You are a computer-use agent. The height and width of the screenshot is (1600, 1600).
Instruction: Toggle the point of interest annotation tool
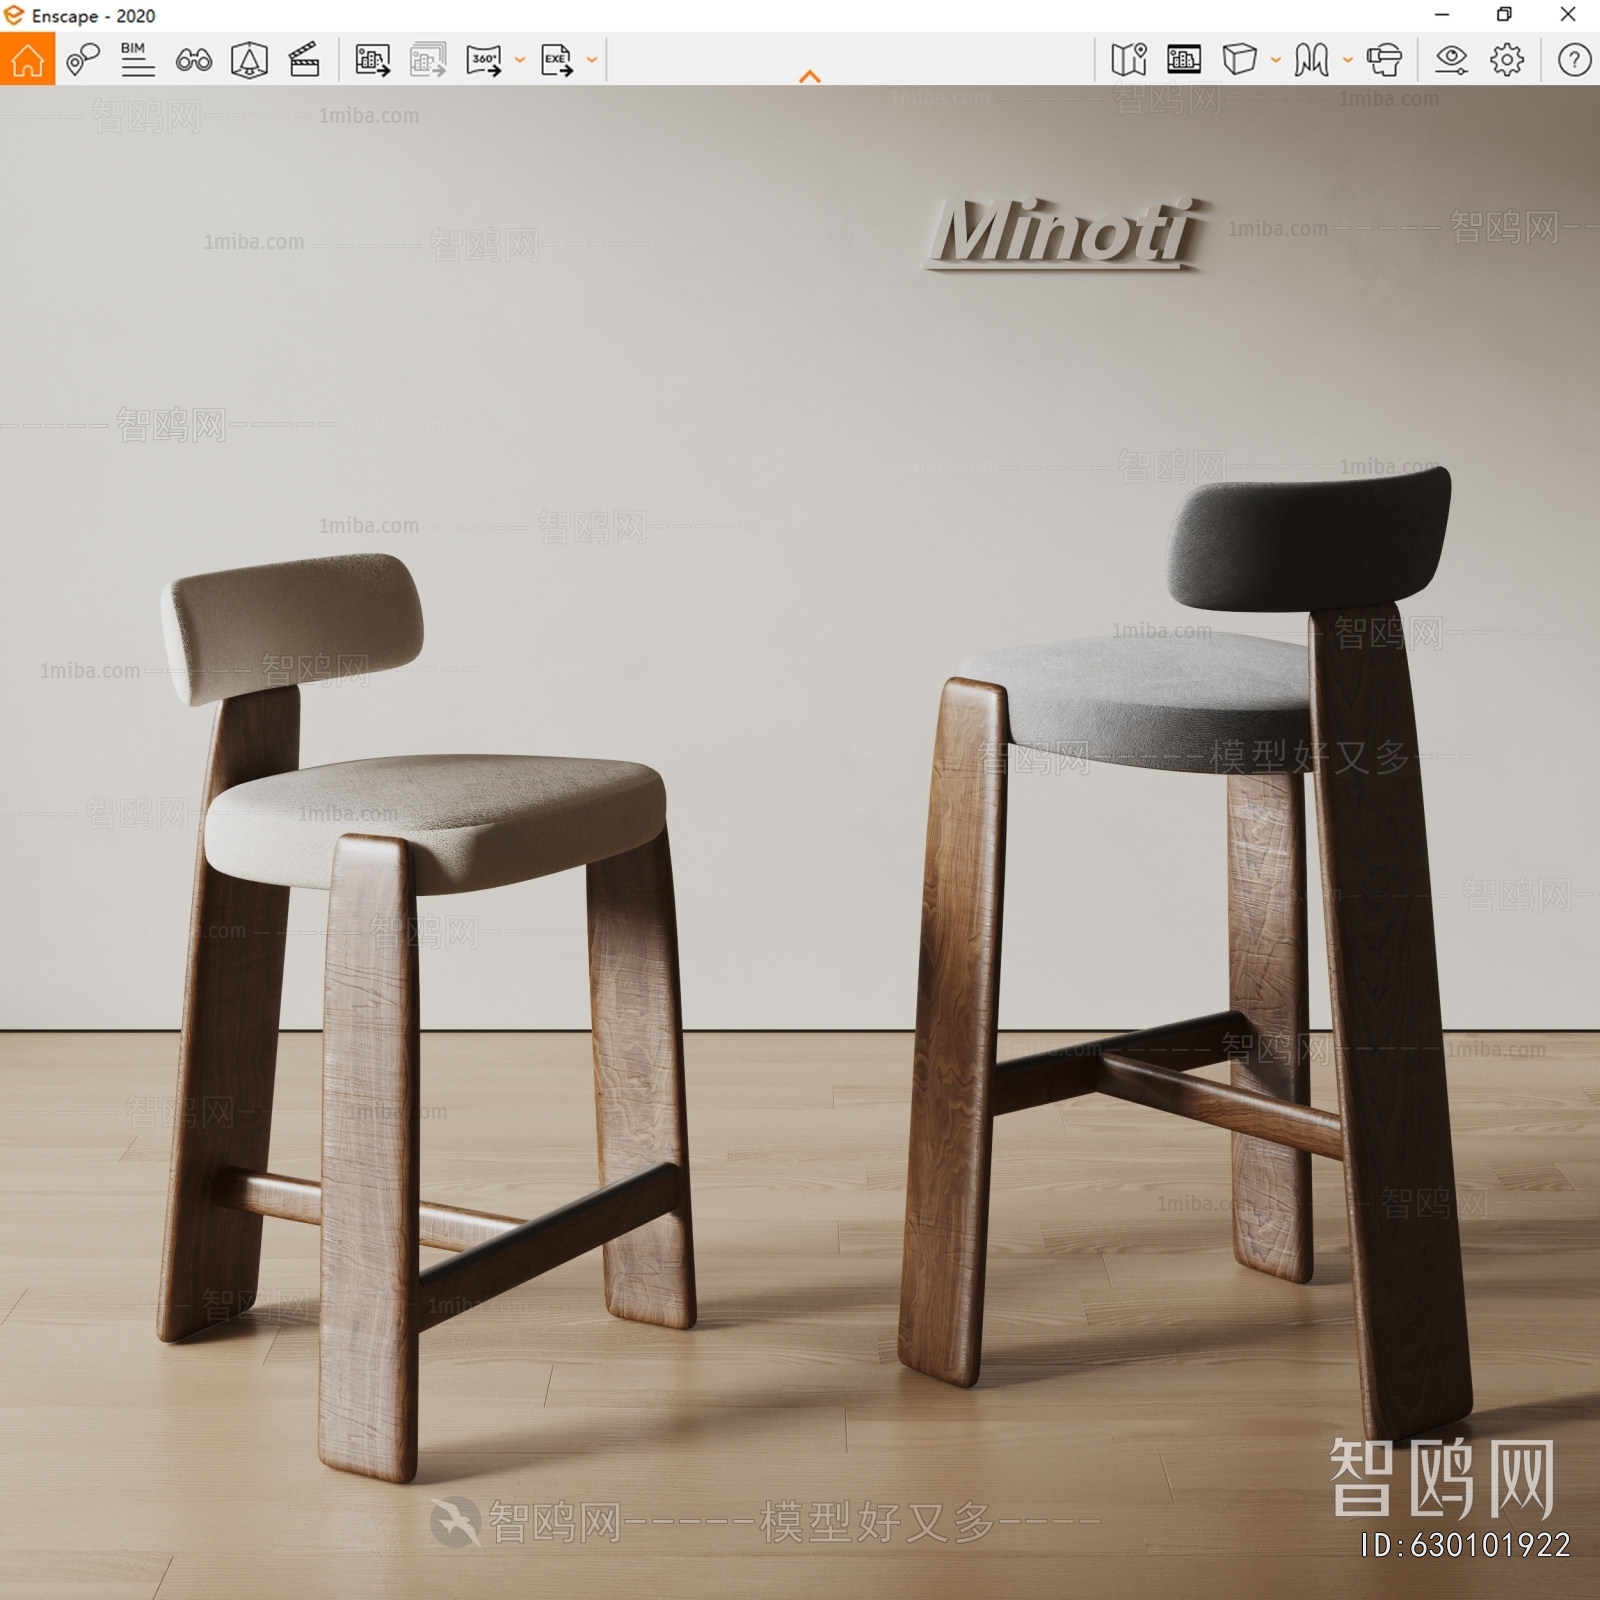click(x=85, y=62)
